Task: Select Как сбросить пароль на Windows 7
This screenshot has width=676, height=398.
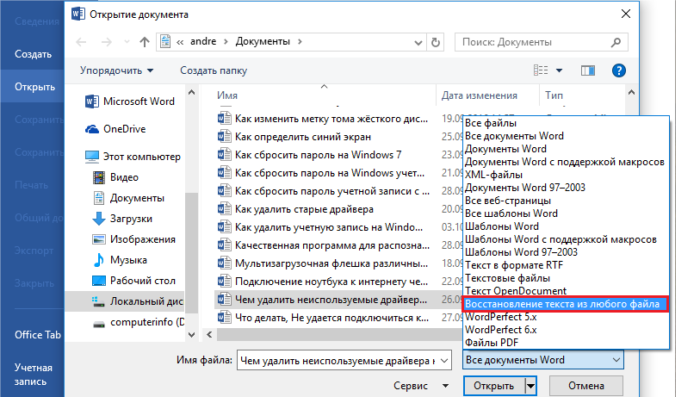Action: (x=318, y=155)
